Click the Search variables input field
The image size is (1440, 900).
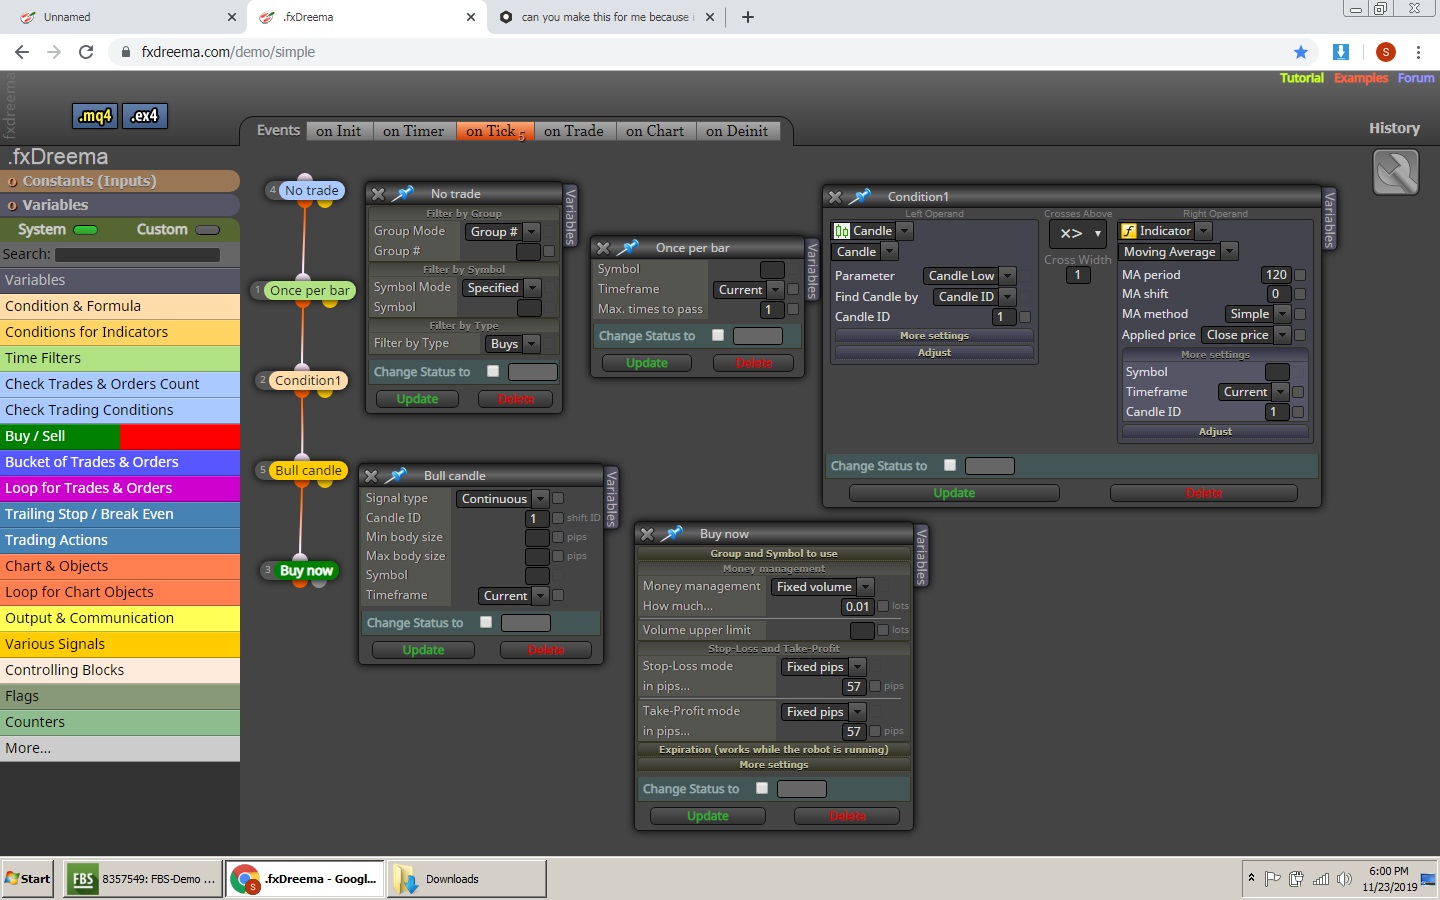[137, 255]
